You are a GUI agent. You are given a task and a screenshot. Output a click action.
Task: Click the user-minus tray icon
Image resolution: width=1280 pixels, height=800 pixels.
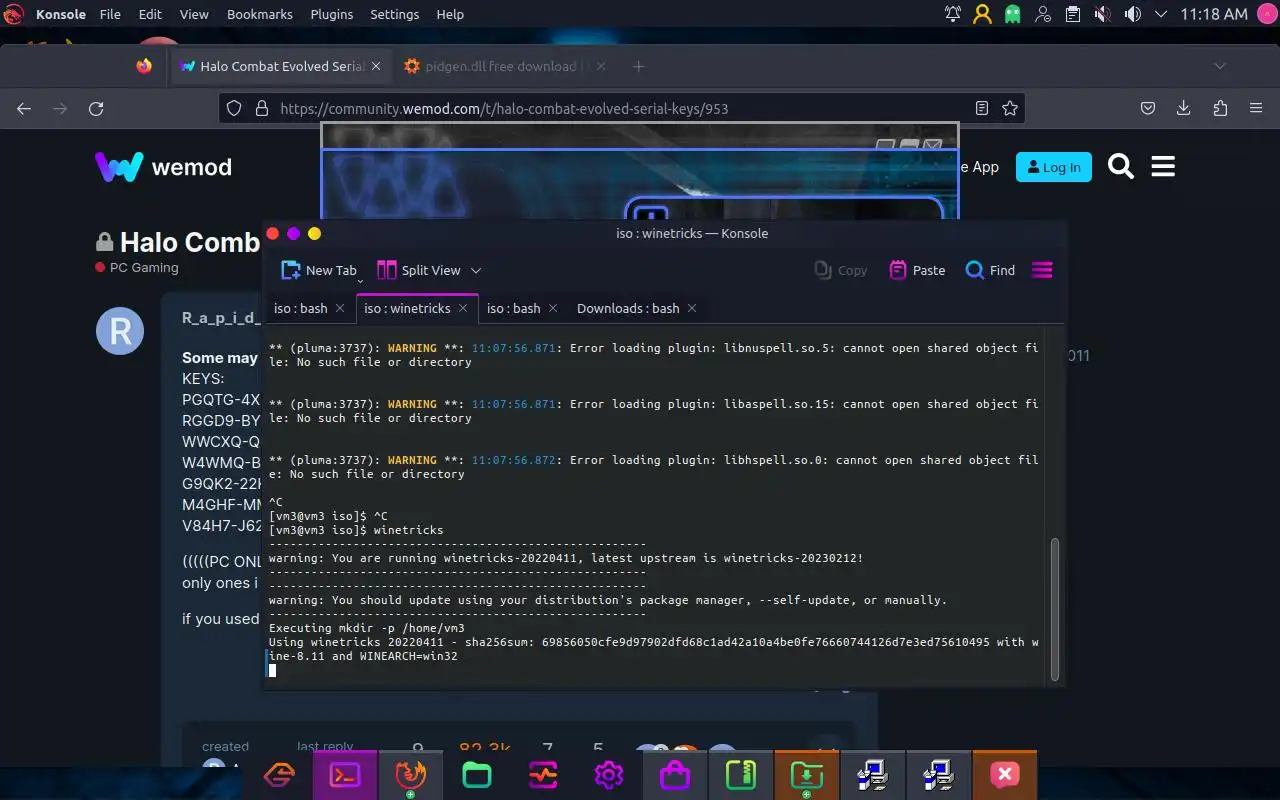[1043, 14]
